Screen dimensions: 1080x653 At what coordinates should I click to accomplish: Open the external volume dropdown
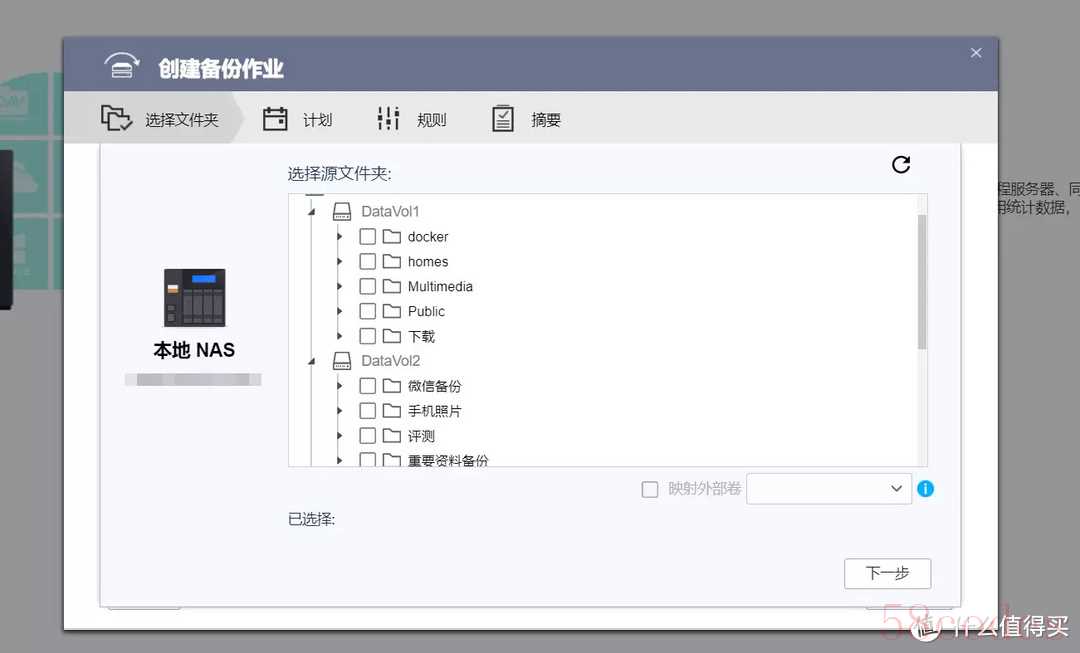[829, 488]
